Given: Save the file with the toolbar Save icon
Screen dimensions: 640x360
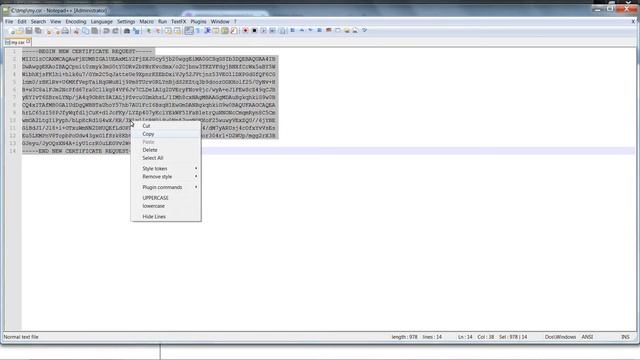Looking at the screenshot, I should click(x=29, y=31).
